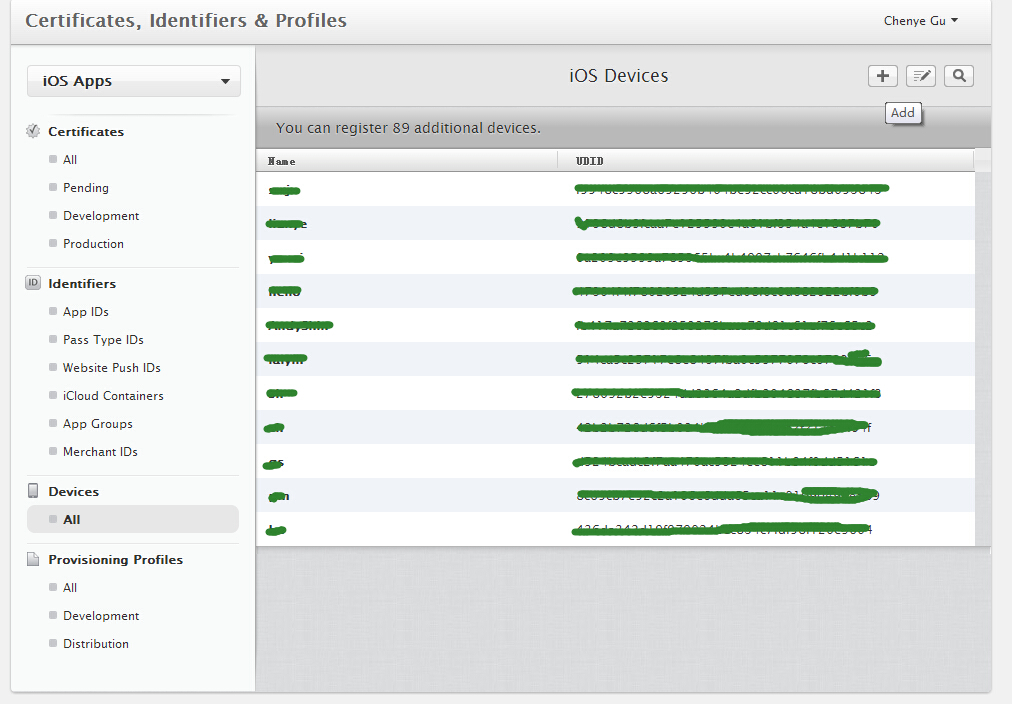Viewport: 1012px width, 704px height.
Task: Open Production certificates
Action: point(93,243)
